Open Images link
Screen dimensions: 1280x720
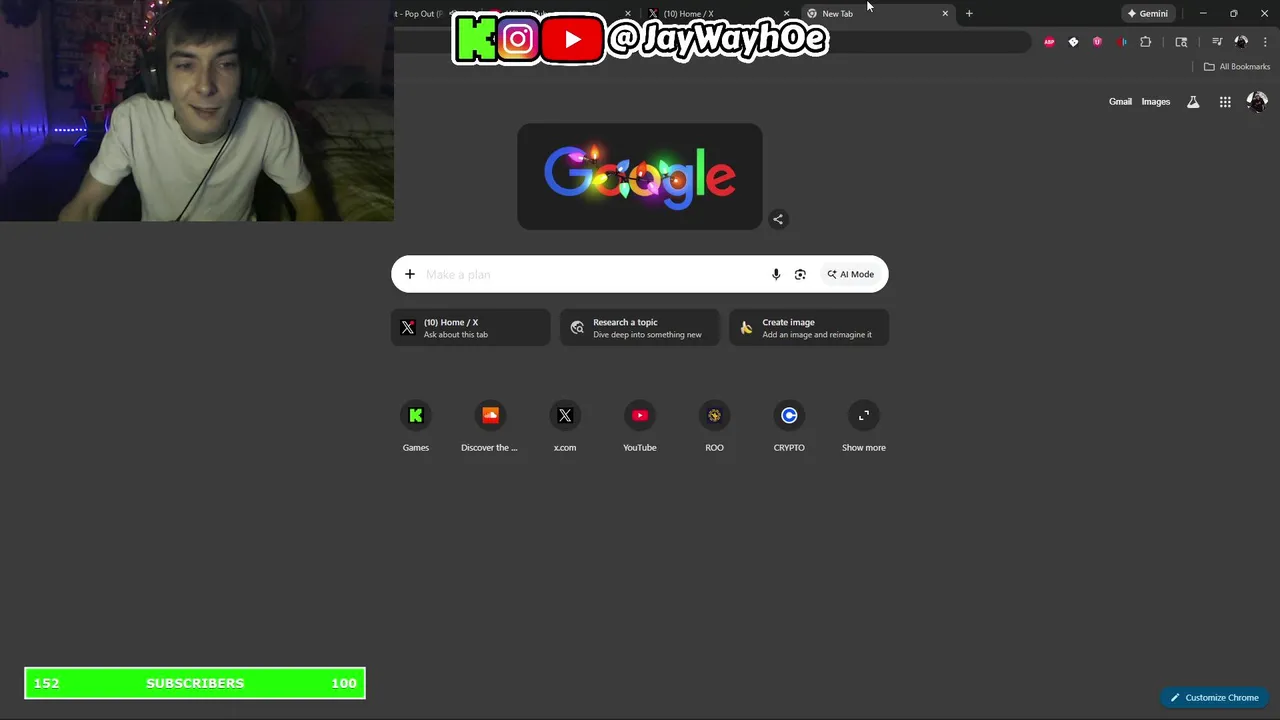[x=1156, y=102]
